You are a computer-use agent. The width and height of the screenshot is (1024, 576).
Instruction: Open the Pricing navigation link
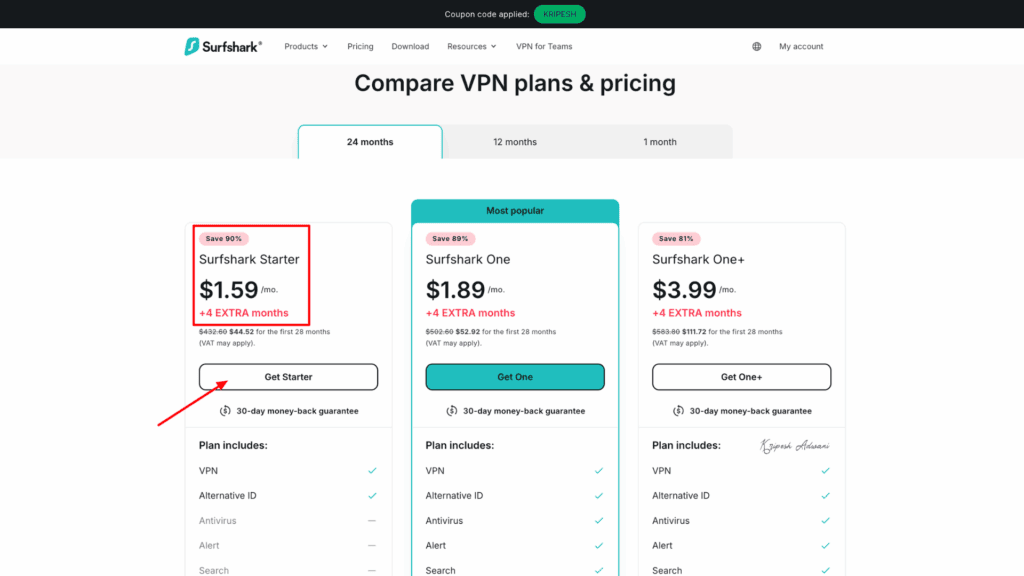point(360,46)
